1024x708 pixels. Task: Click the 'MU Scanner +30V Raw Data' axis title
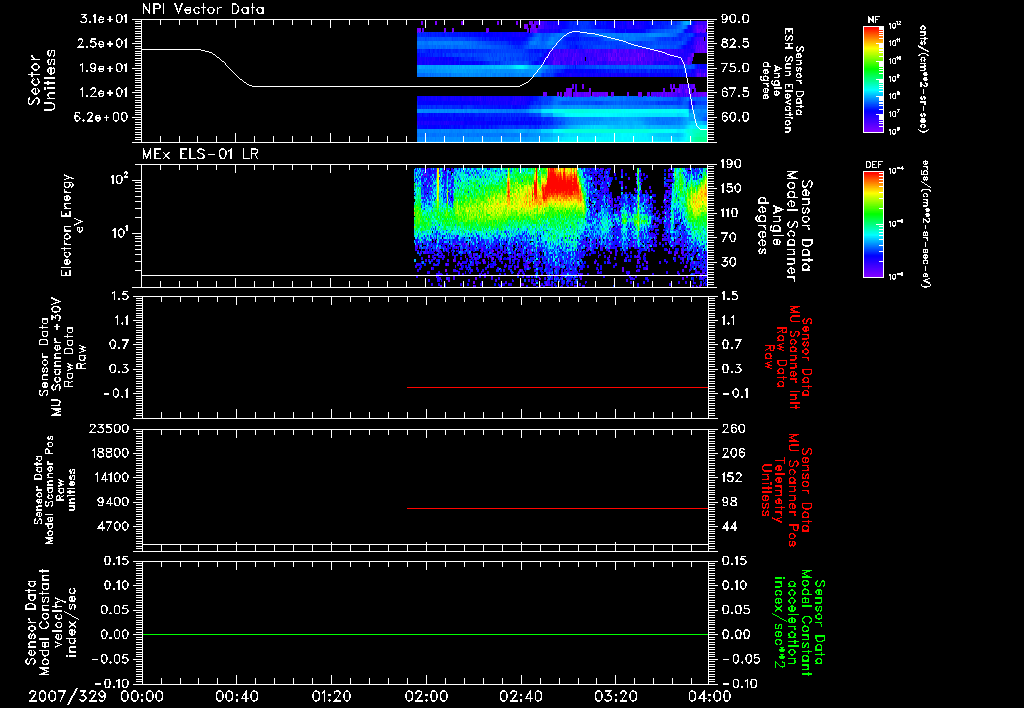pyautogui.click(x=62, y=357)
